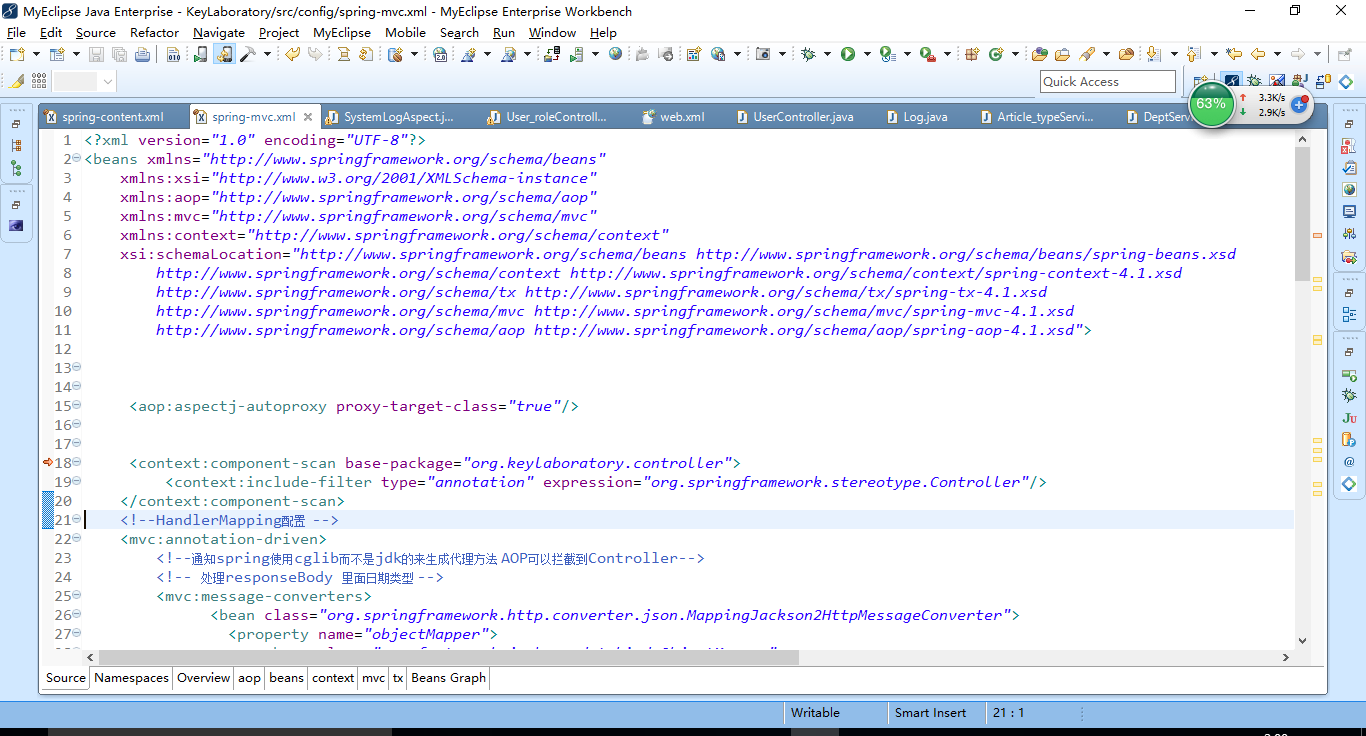
Task: Go to Last Edit Location arrow icon
Action: point(1233,54)
